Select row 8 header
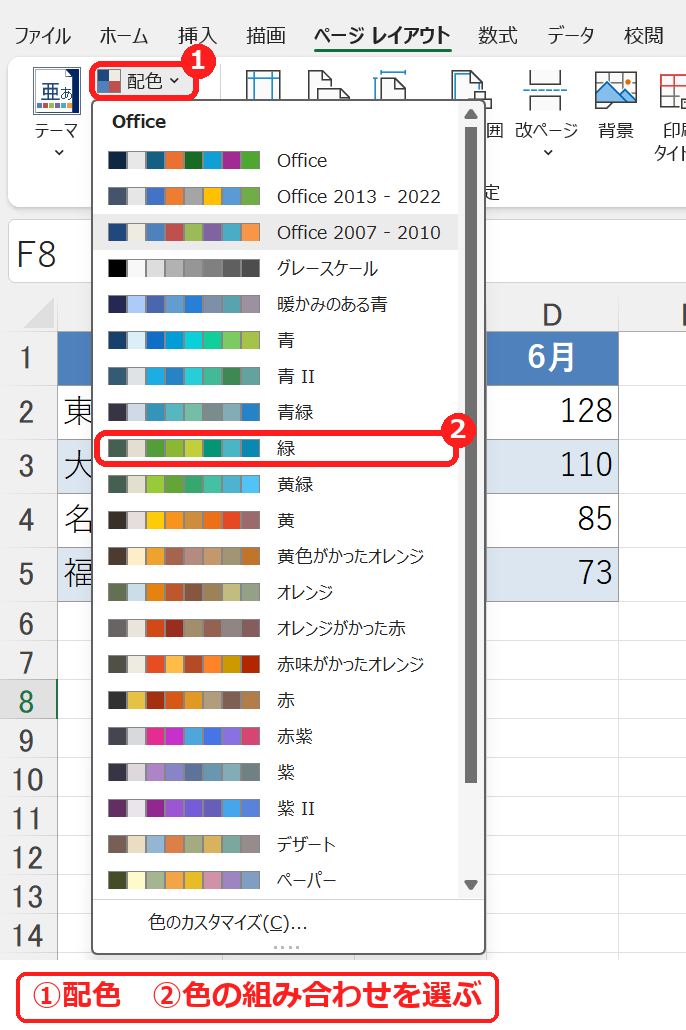The width and height of the screenshot is (686, 1030). click(x=28, y=700)
